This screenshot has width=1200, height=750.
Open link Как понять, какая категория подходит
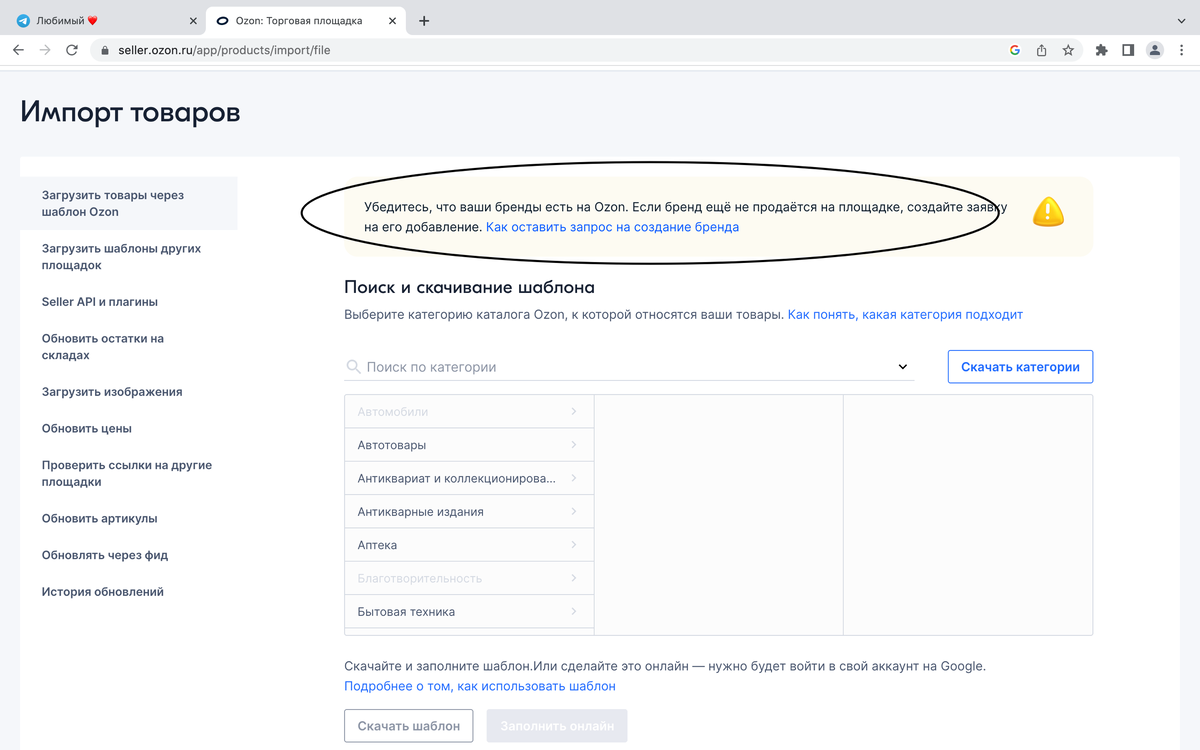click(905, 314)
